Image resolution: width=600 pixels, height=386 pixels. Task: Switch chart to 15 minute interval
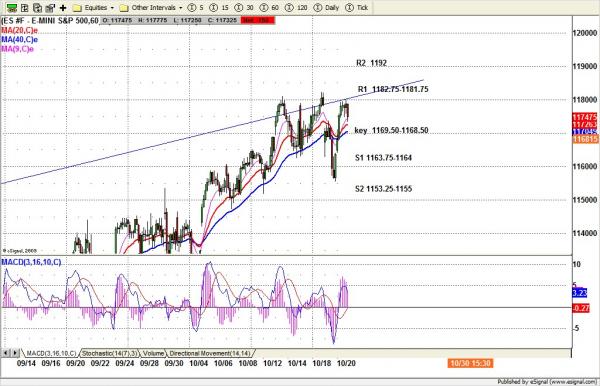pyautogui.click(x=220, y=8)
